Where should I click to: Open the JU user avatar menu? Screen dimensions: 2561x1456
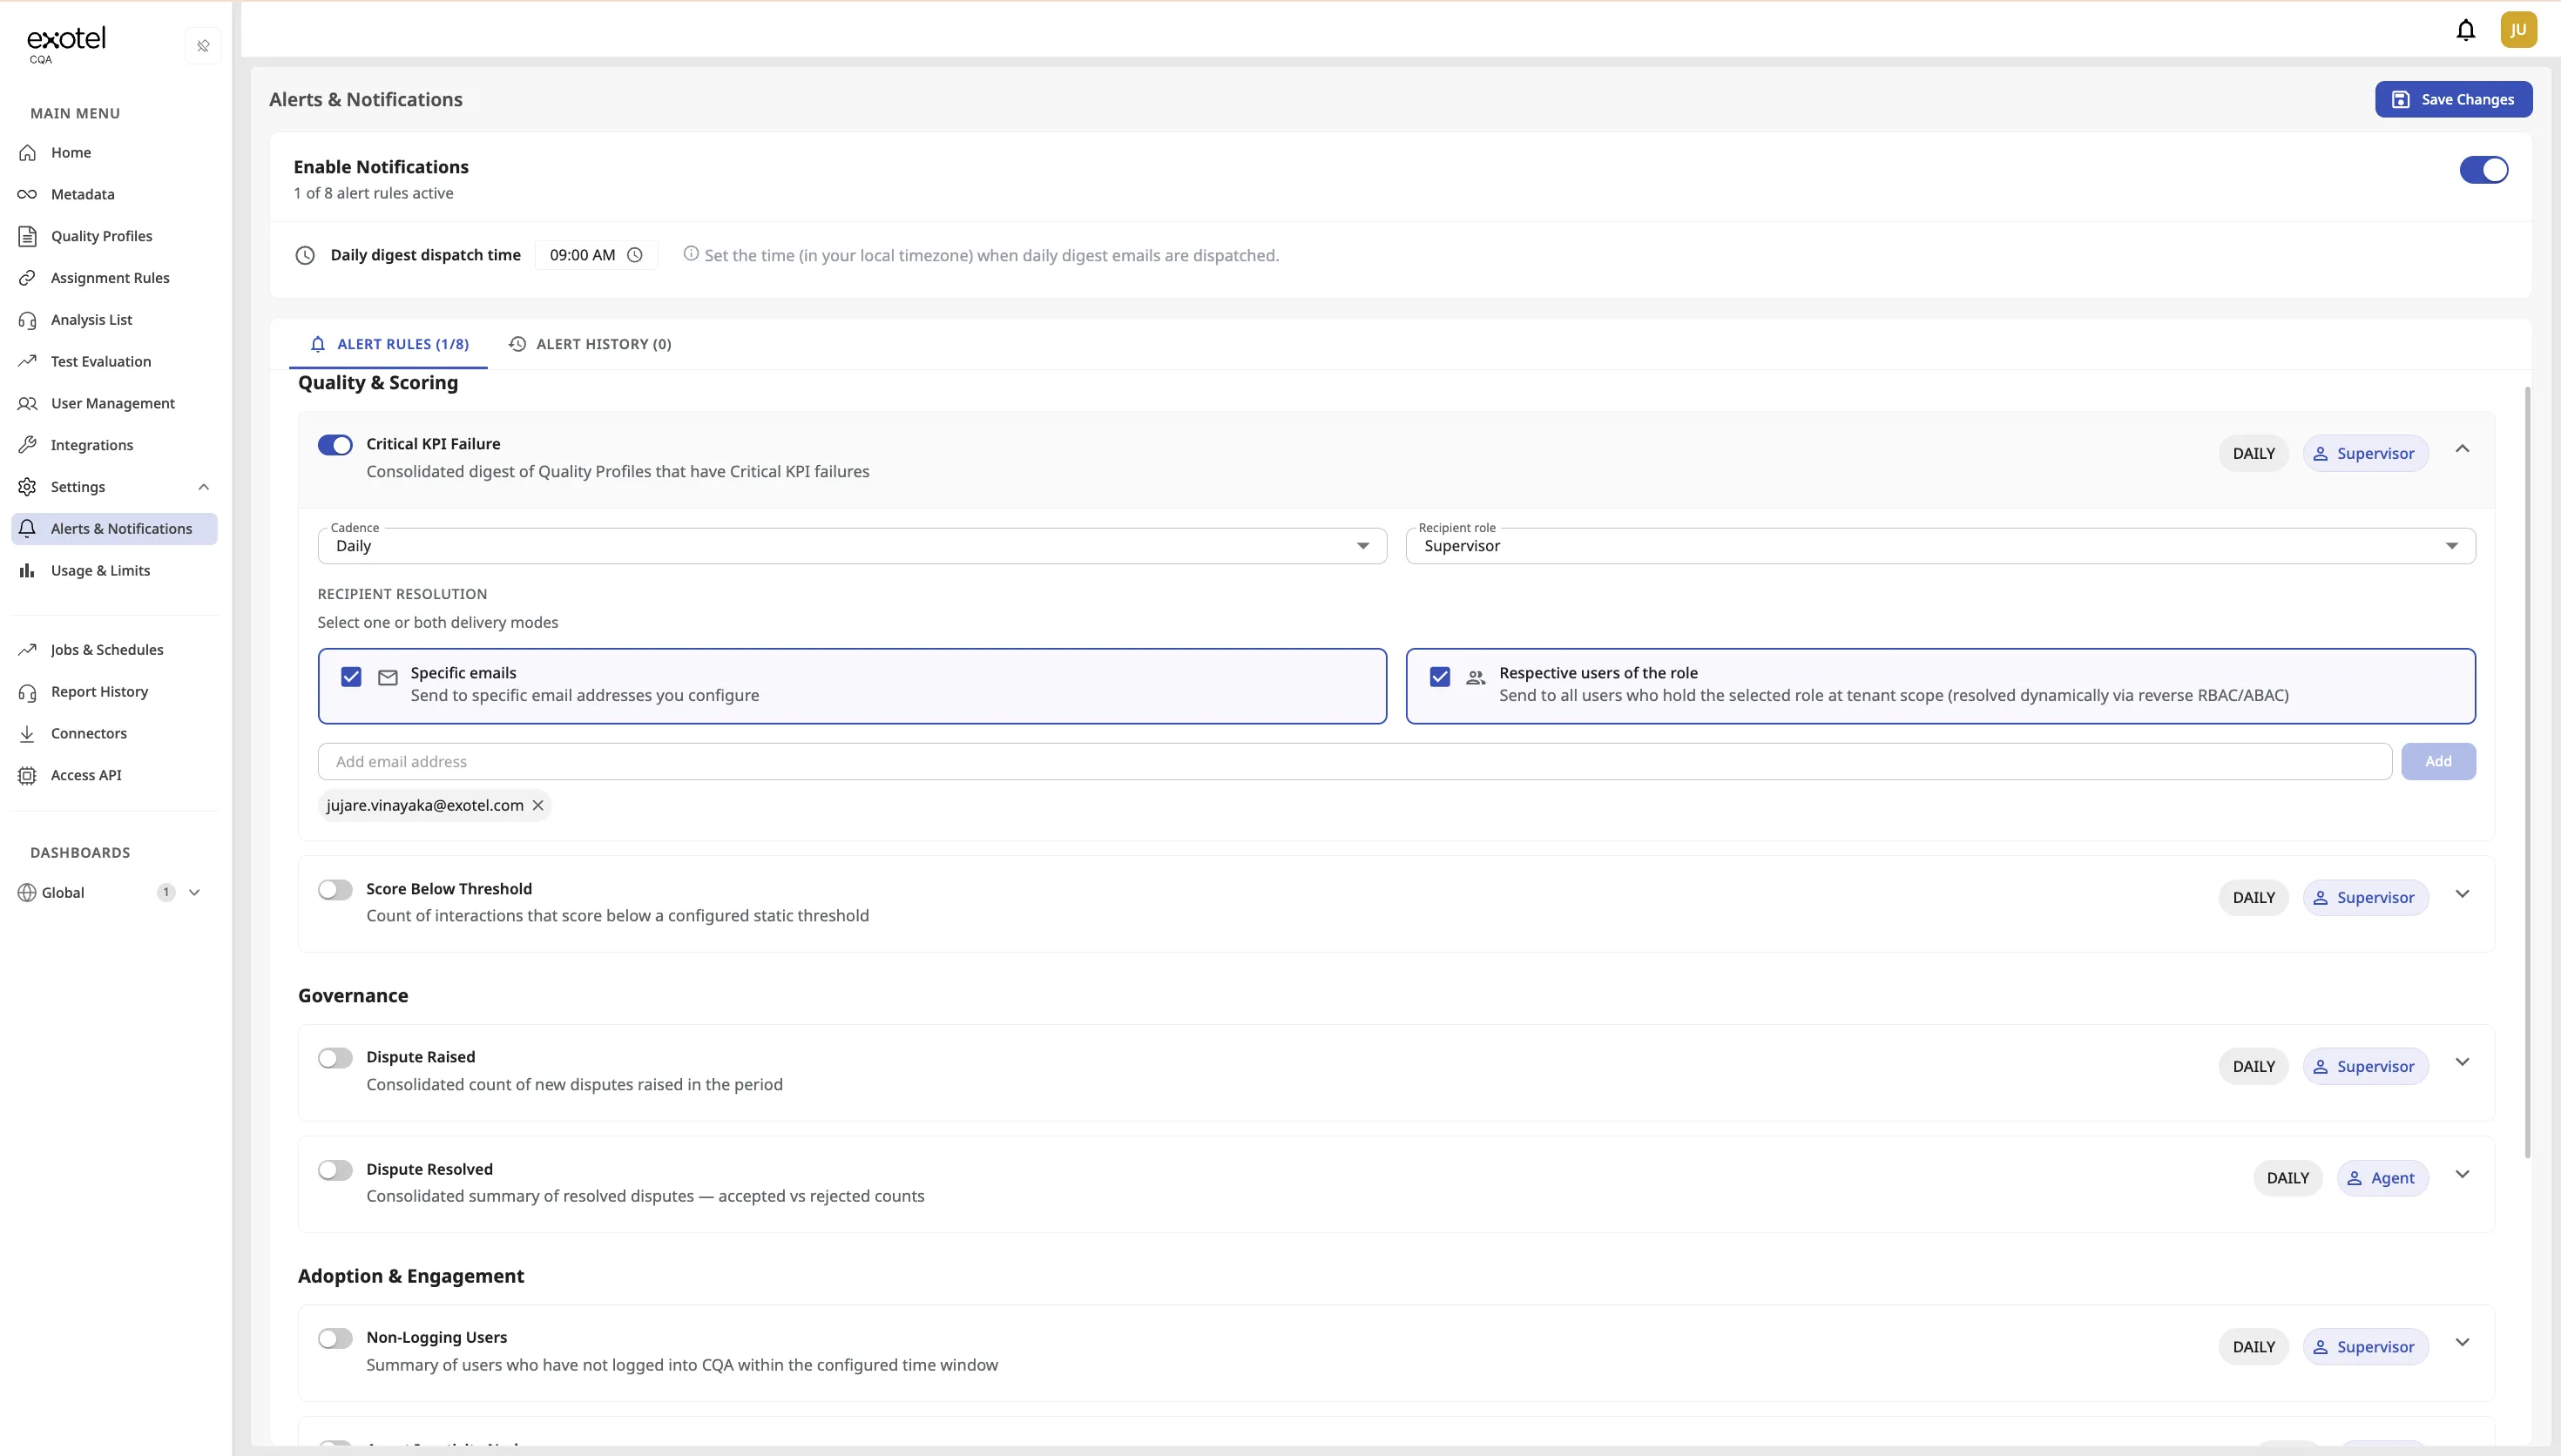[2518, 30]
